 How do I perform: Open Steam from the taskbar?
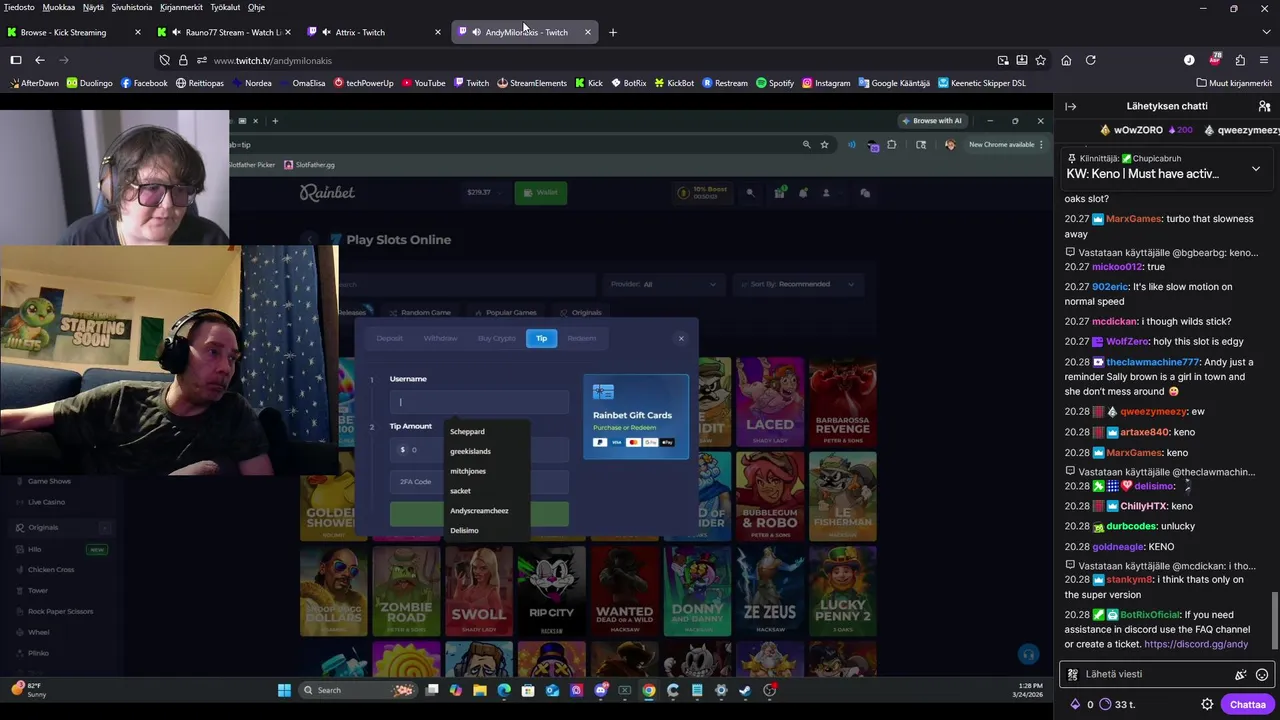click(745, 690)
